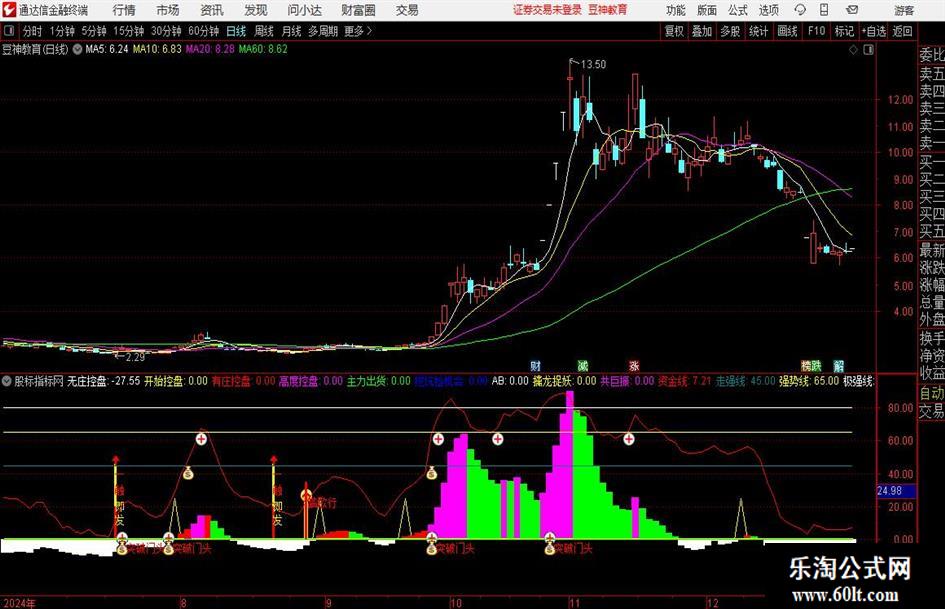Open the 财富圈 menu
This screenshot has width=945, height=609.
click(358, 10)
